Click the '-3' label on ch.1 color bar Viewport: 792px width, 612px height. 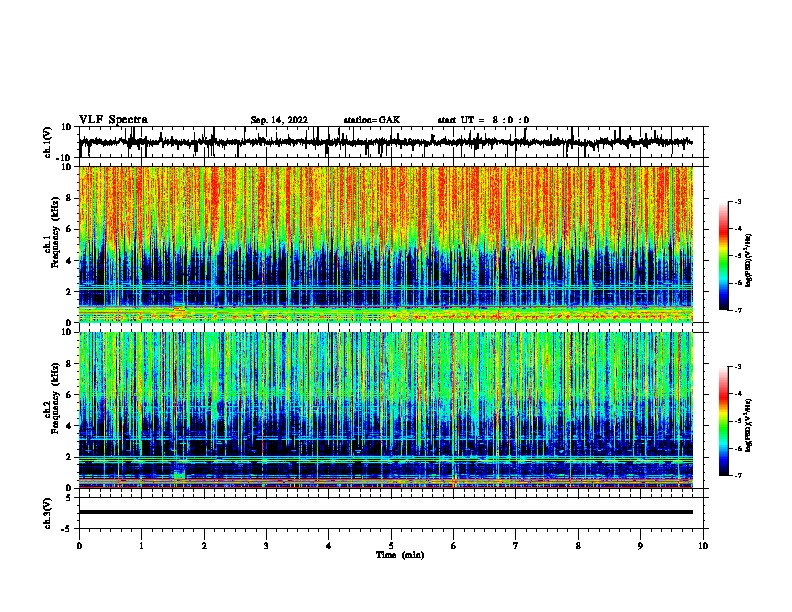738,202
